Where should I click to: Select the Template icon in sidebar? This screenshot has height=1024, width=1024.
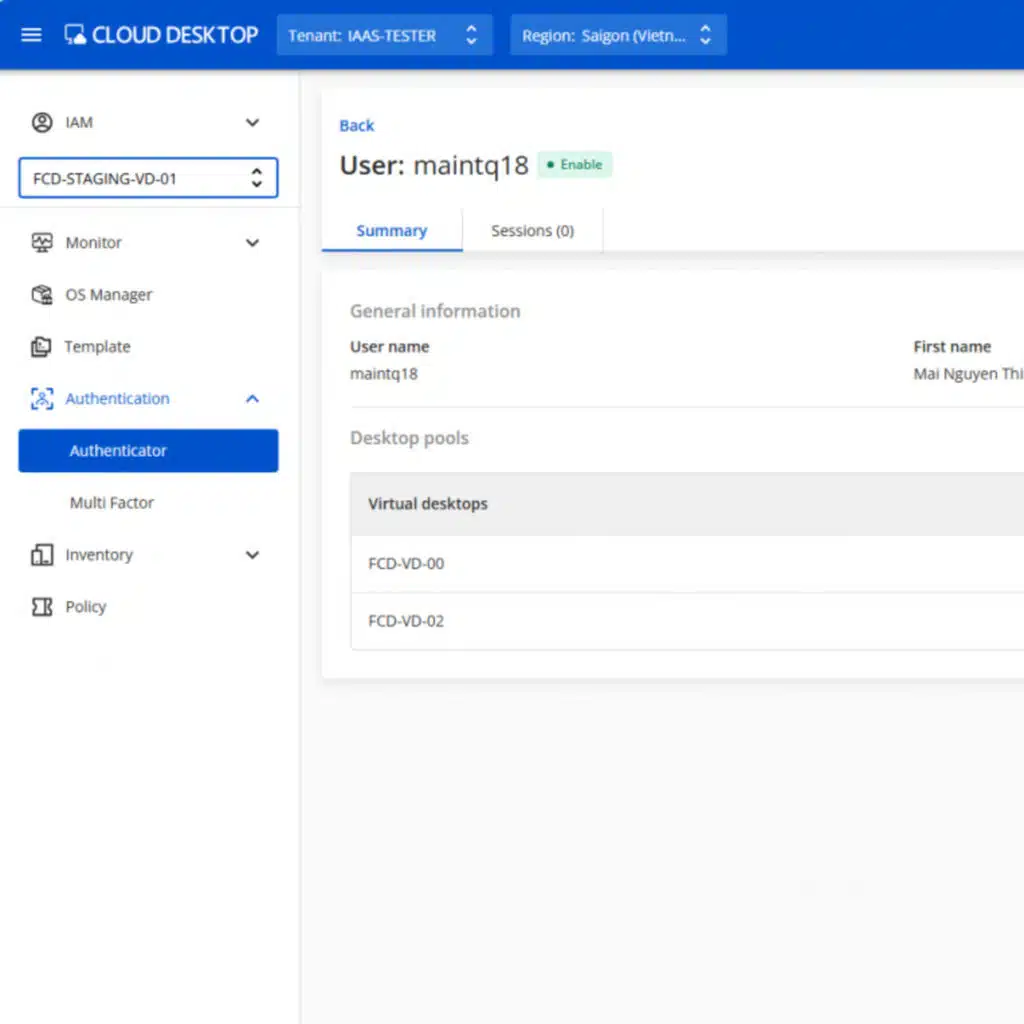(41, 346)
